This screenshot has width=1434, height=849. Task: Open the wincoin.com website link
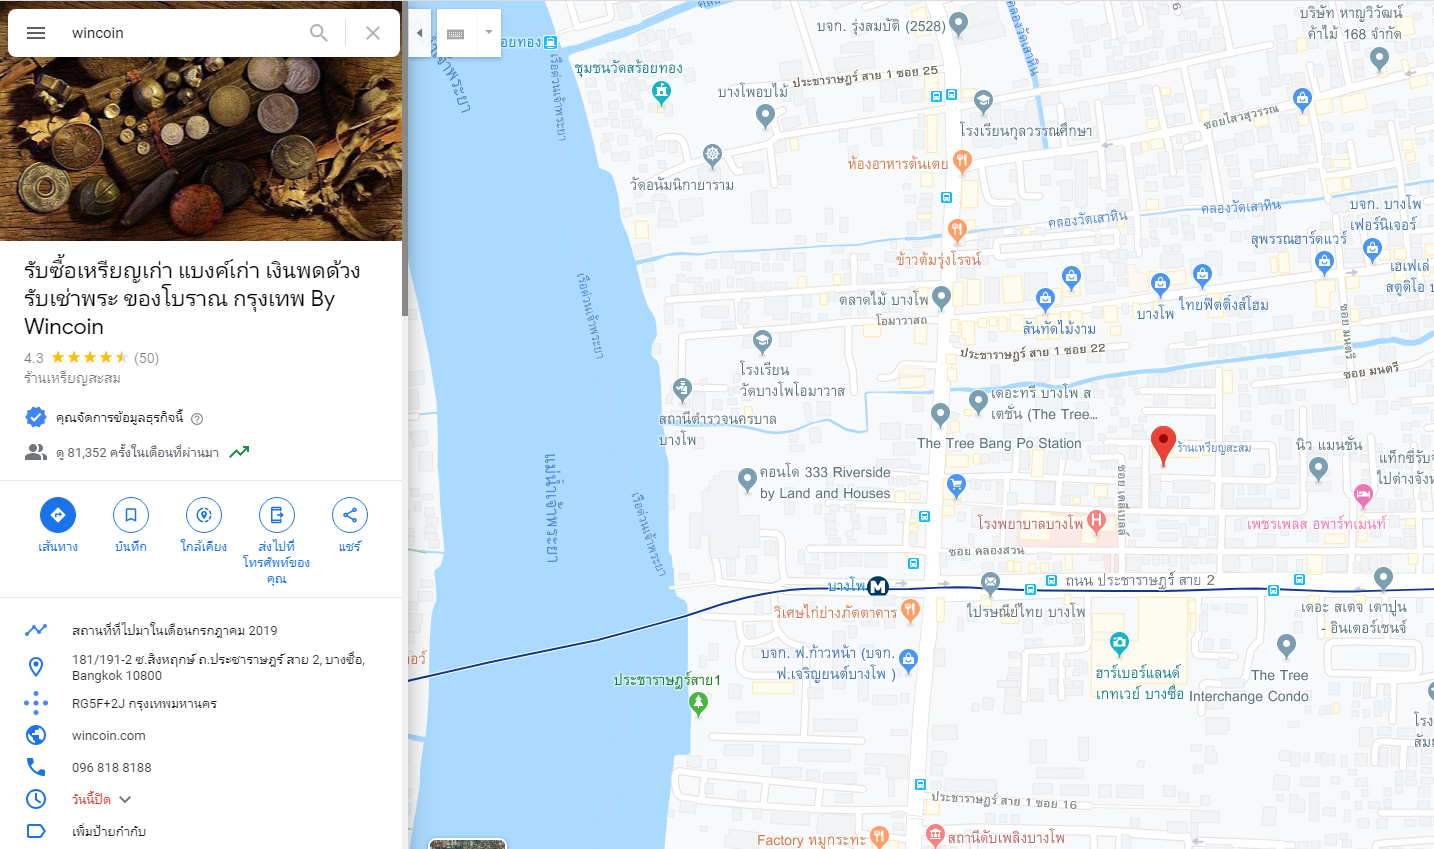pyautogui.click(x=109, y=735)
